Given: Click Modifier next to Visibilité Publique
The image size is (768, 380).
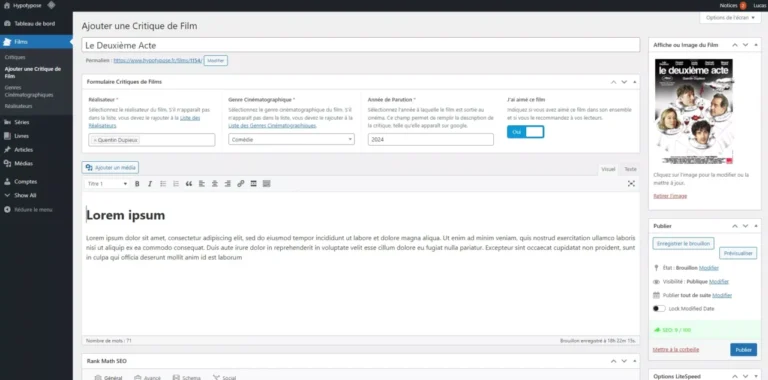Looking at the screenshot, I should coord(719,282).
